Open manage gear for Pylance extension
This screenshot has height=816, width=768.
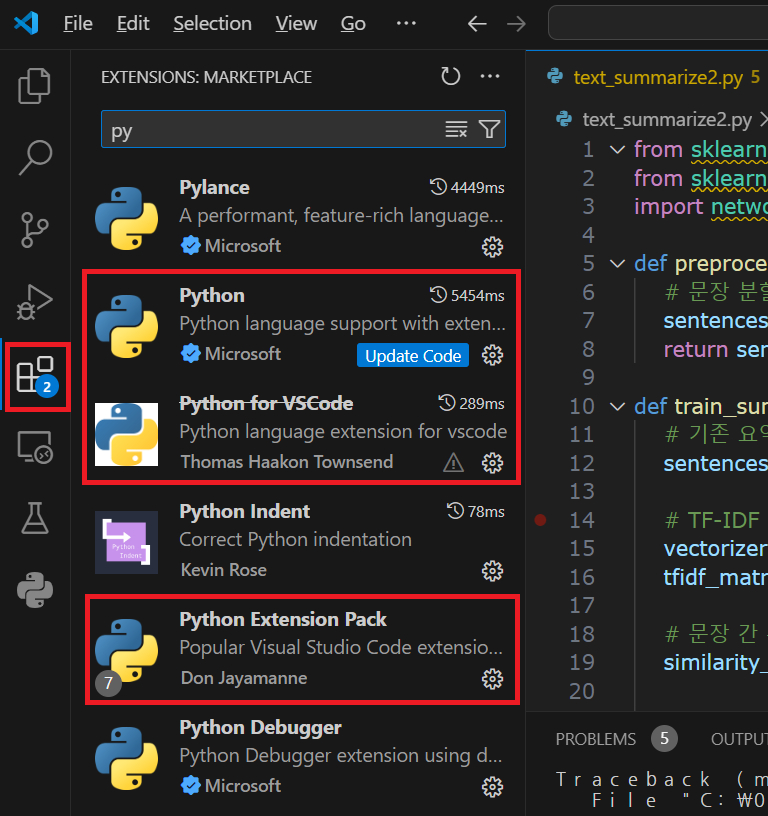(492, 247)
